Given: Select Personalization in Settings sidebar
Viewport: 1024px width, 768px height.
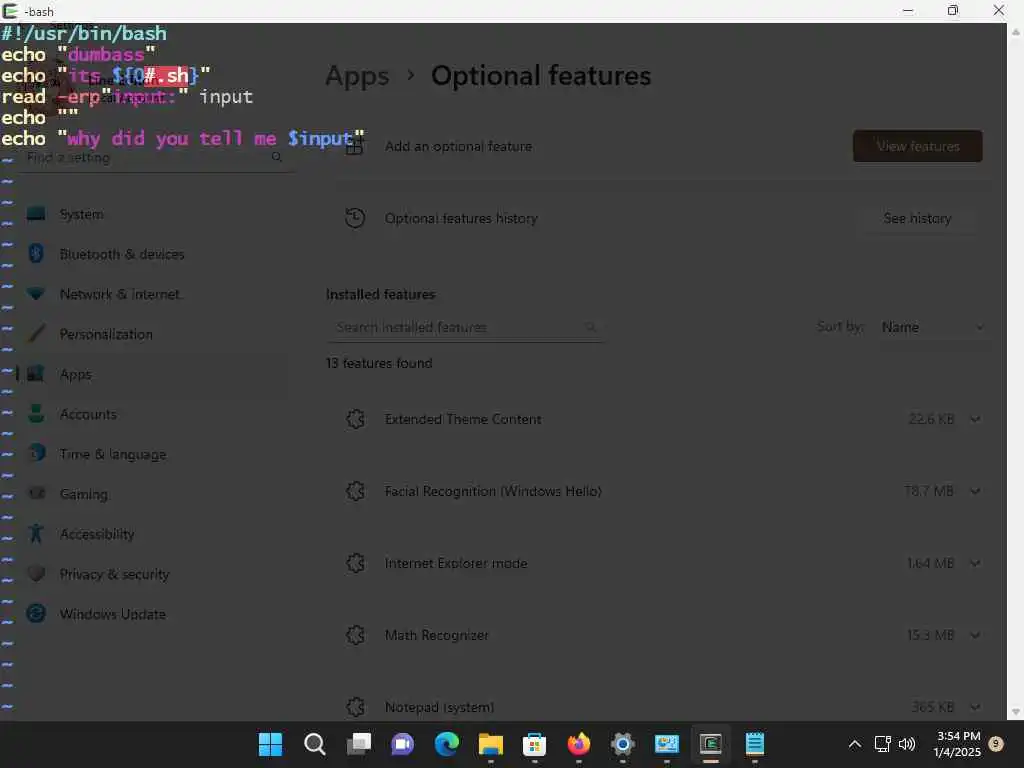Looking at the screenshot, I should pos(106,334).
